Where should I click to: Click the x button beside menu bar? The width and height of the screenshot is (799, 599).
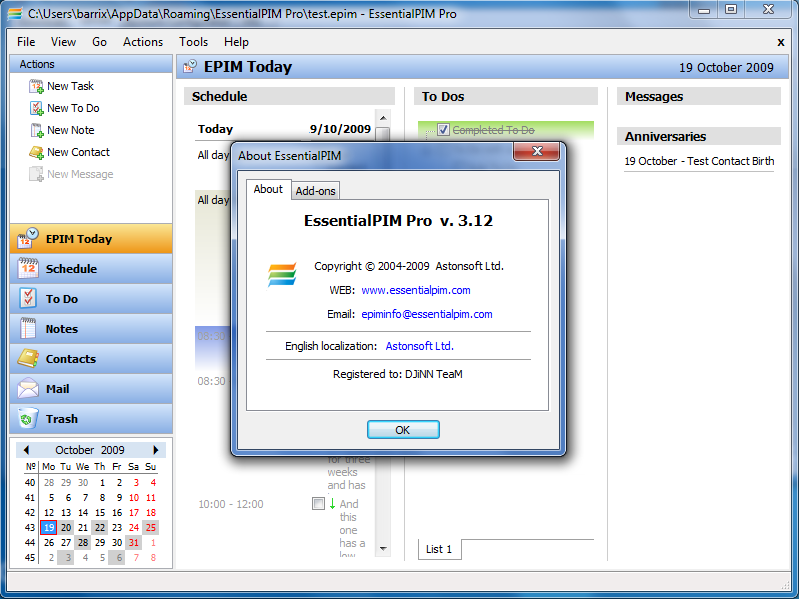(781, 42)
